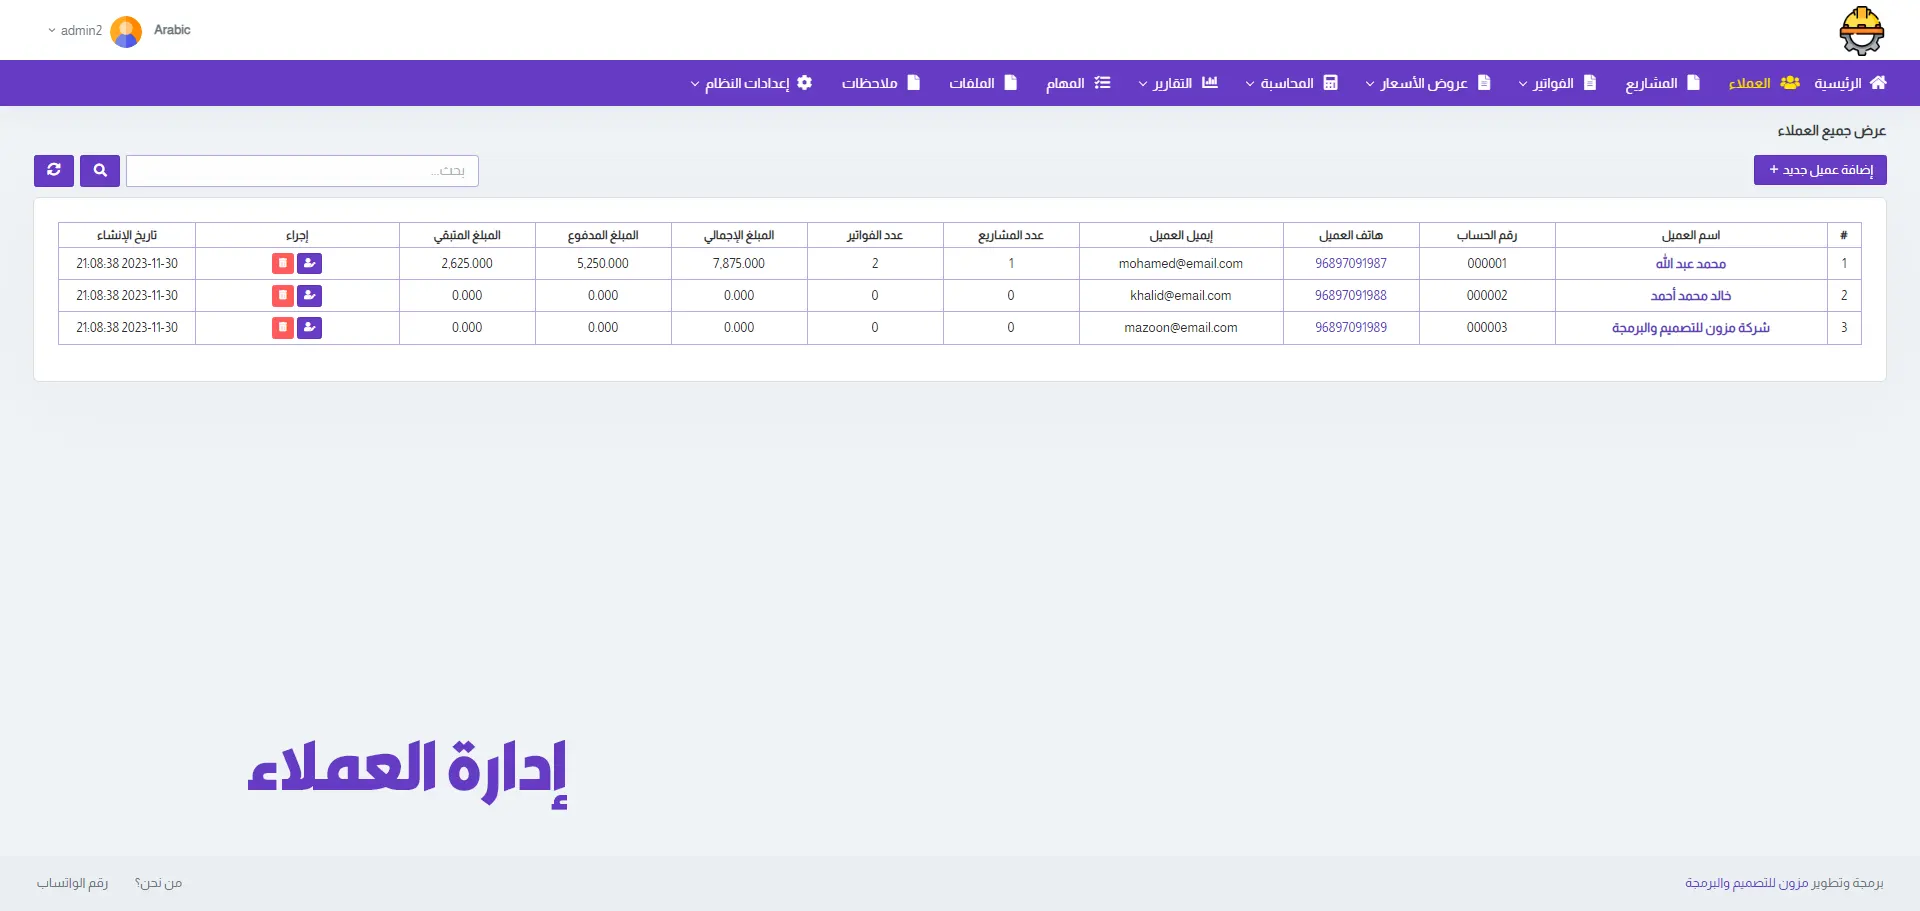Image resolution: width=1920 pixels, height=911 pixels.
Task: Edit first client using blue user icon
Action: [x=310, y=264]
